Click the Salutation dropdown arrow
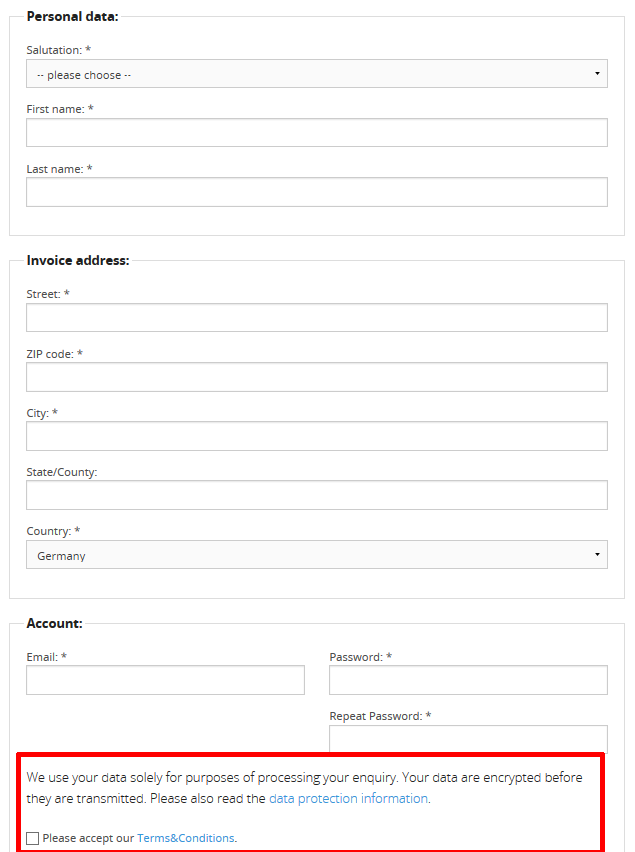The image size is (635, 852). click(597, 74)
